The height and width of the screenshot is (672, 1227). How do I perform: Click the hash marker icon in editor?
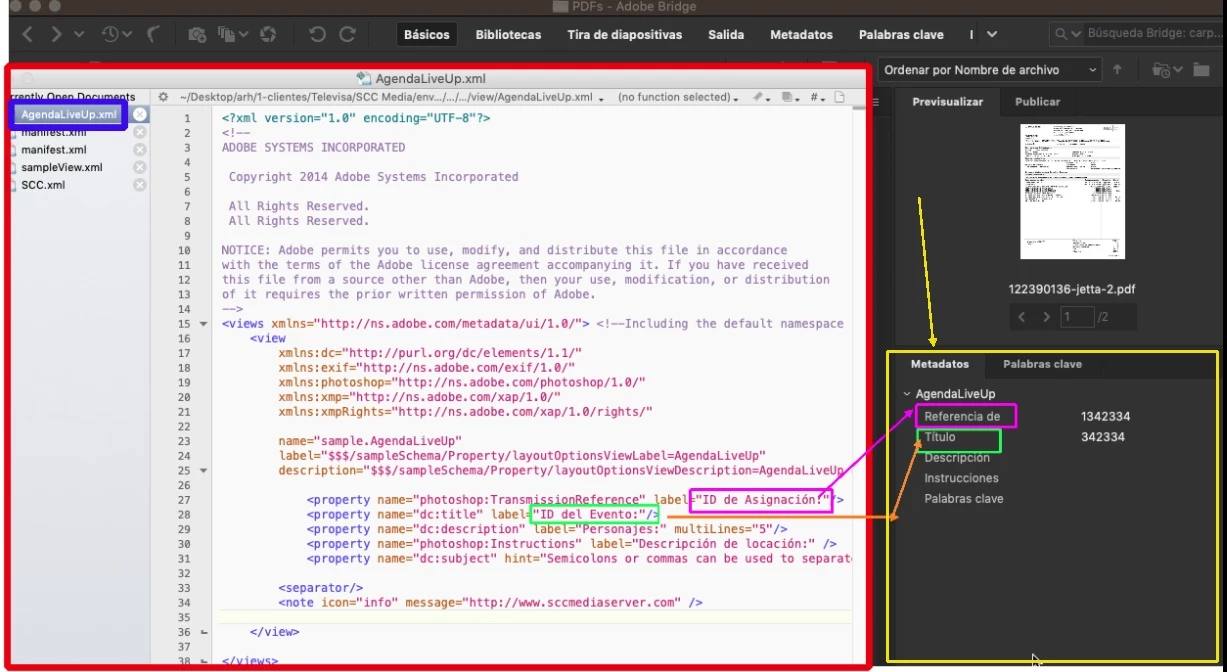[816, 98]
